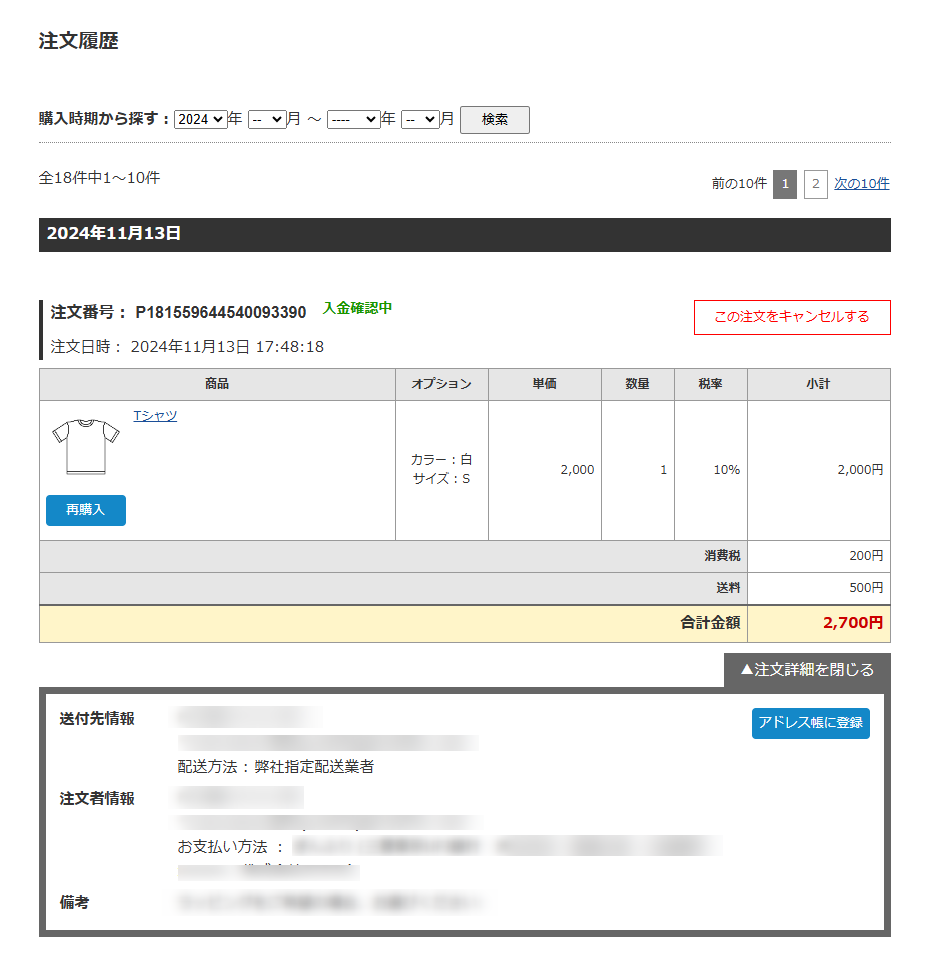Open the start month dropdown
The width and height of the screenshot is (932, 956).
point(267,119)
